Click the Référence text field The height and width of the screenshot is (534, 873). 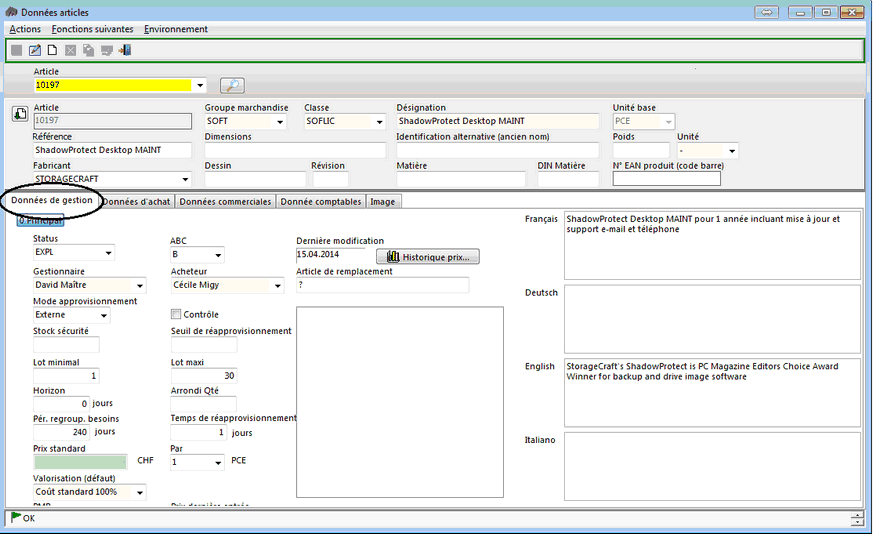[x=112, y=150]
